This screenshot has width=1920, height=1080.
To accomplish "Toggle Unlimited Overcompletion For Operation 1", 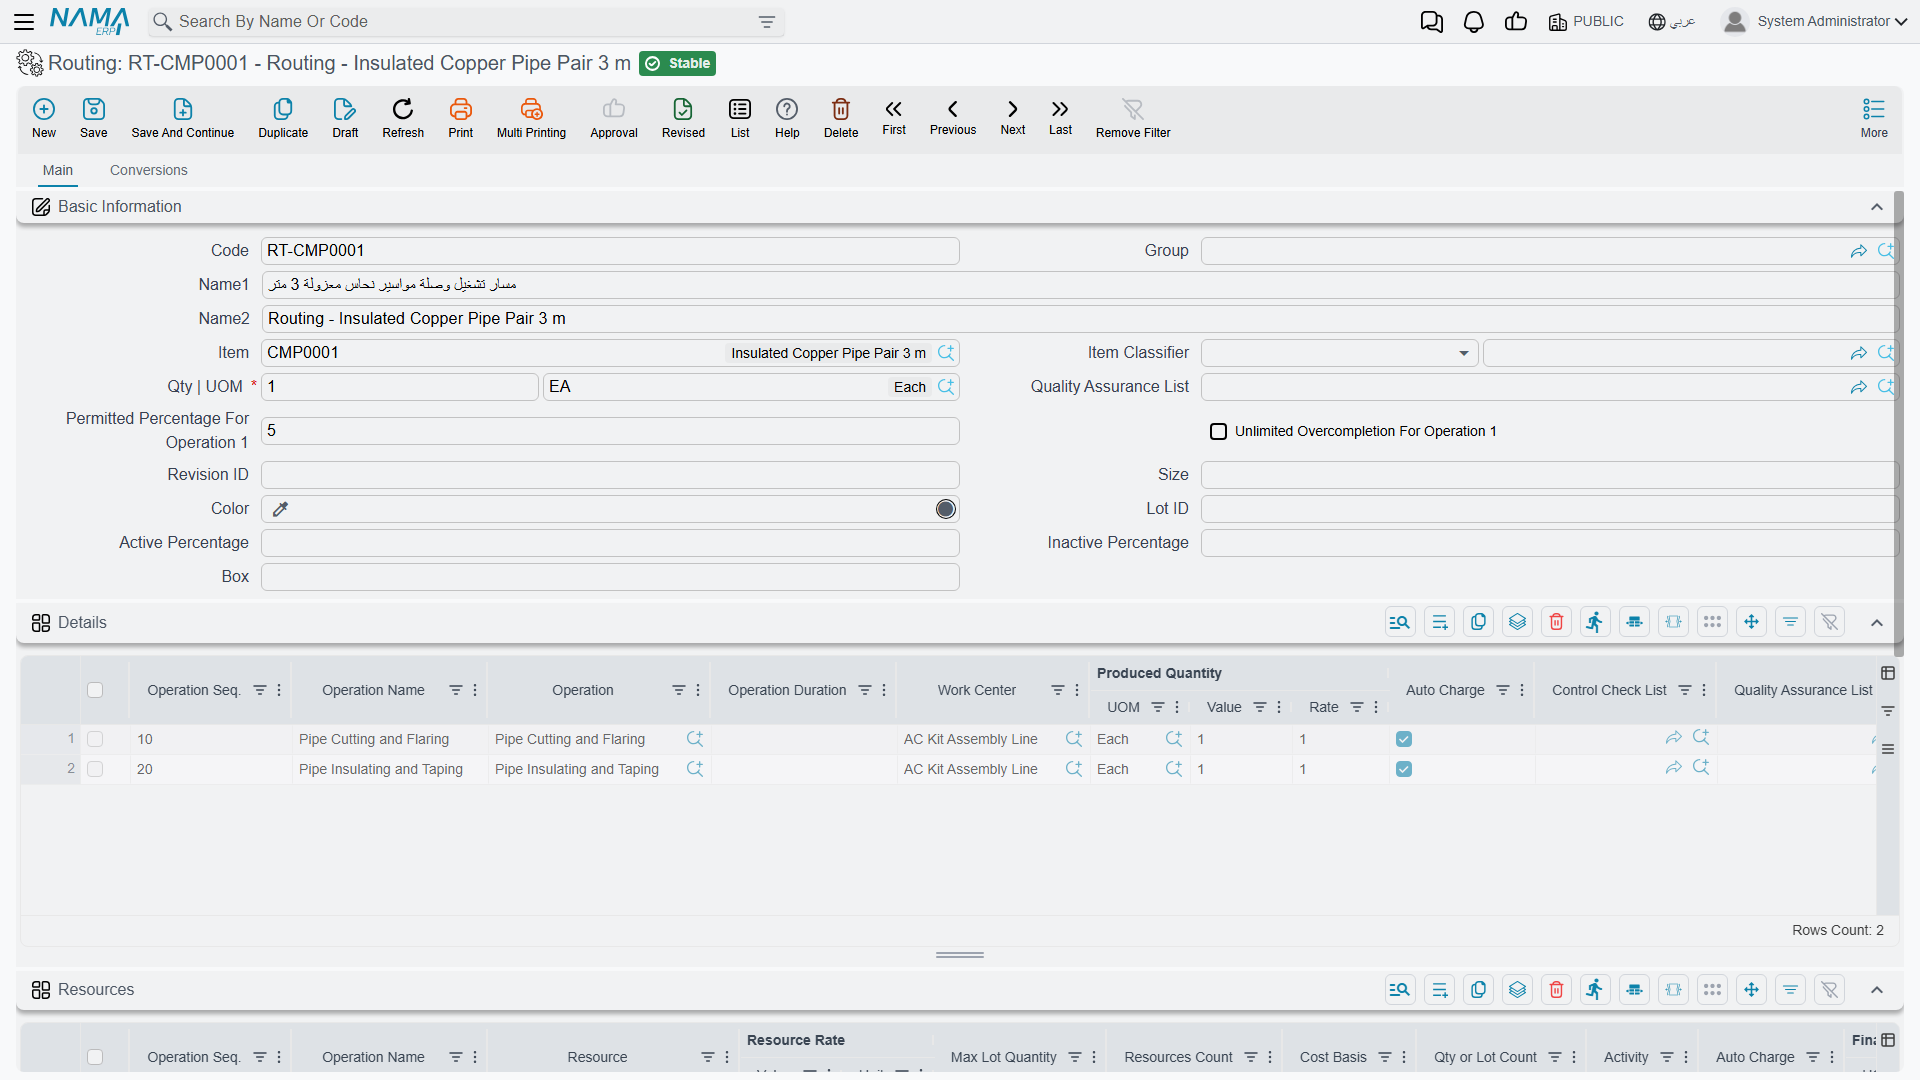I will point(1218,431).
